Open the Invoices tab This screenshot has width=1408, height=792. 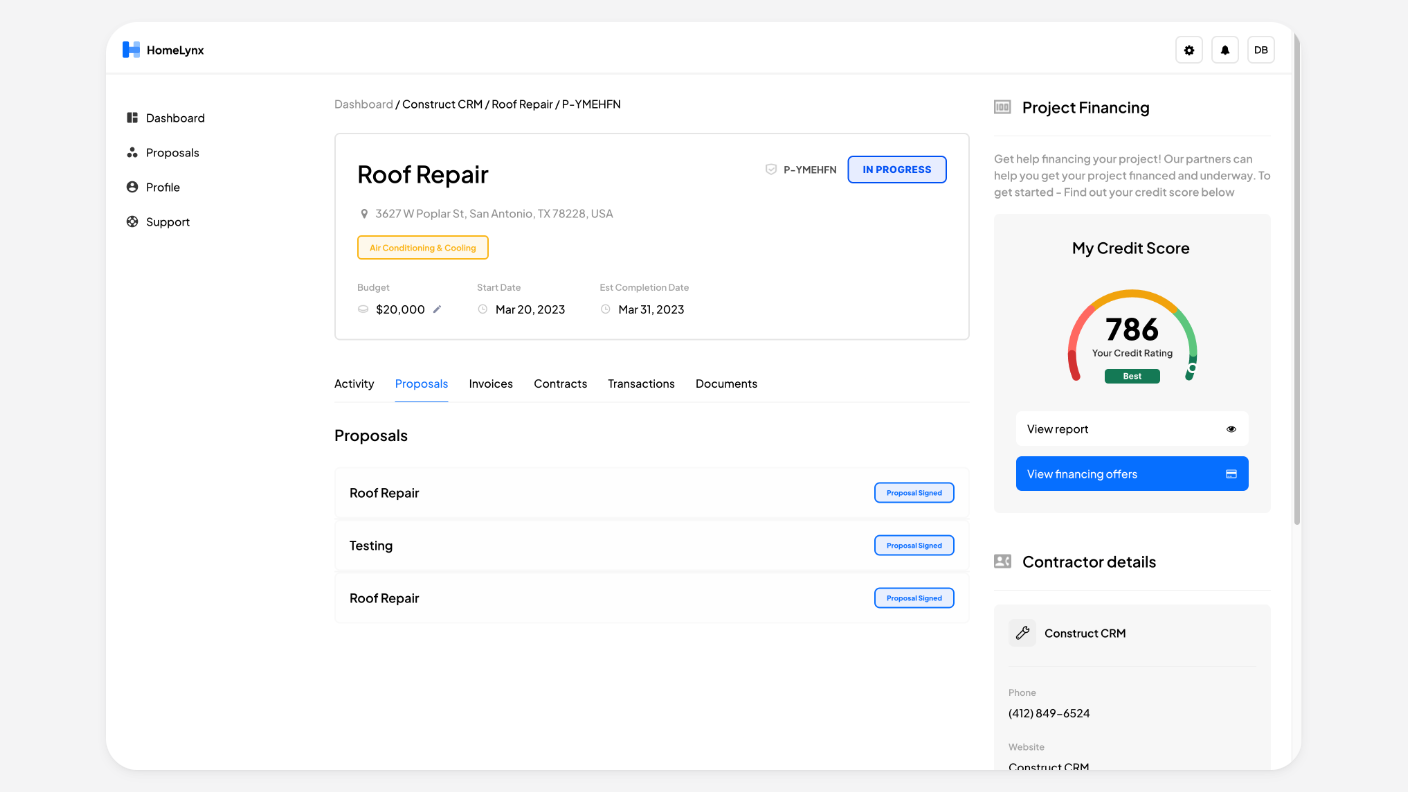pos(491,384)
